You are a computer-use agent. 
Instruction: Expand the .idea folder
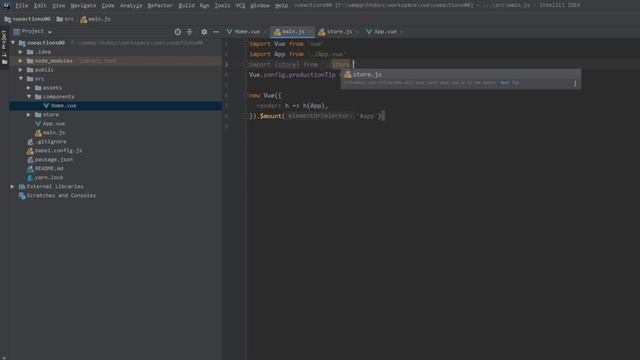[21, 52]
